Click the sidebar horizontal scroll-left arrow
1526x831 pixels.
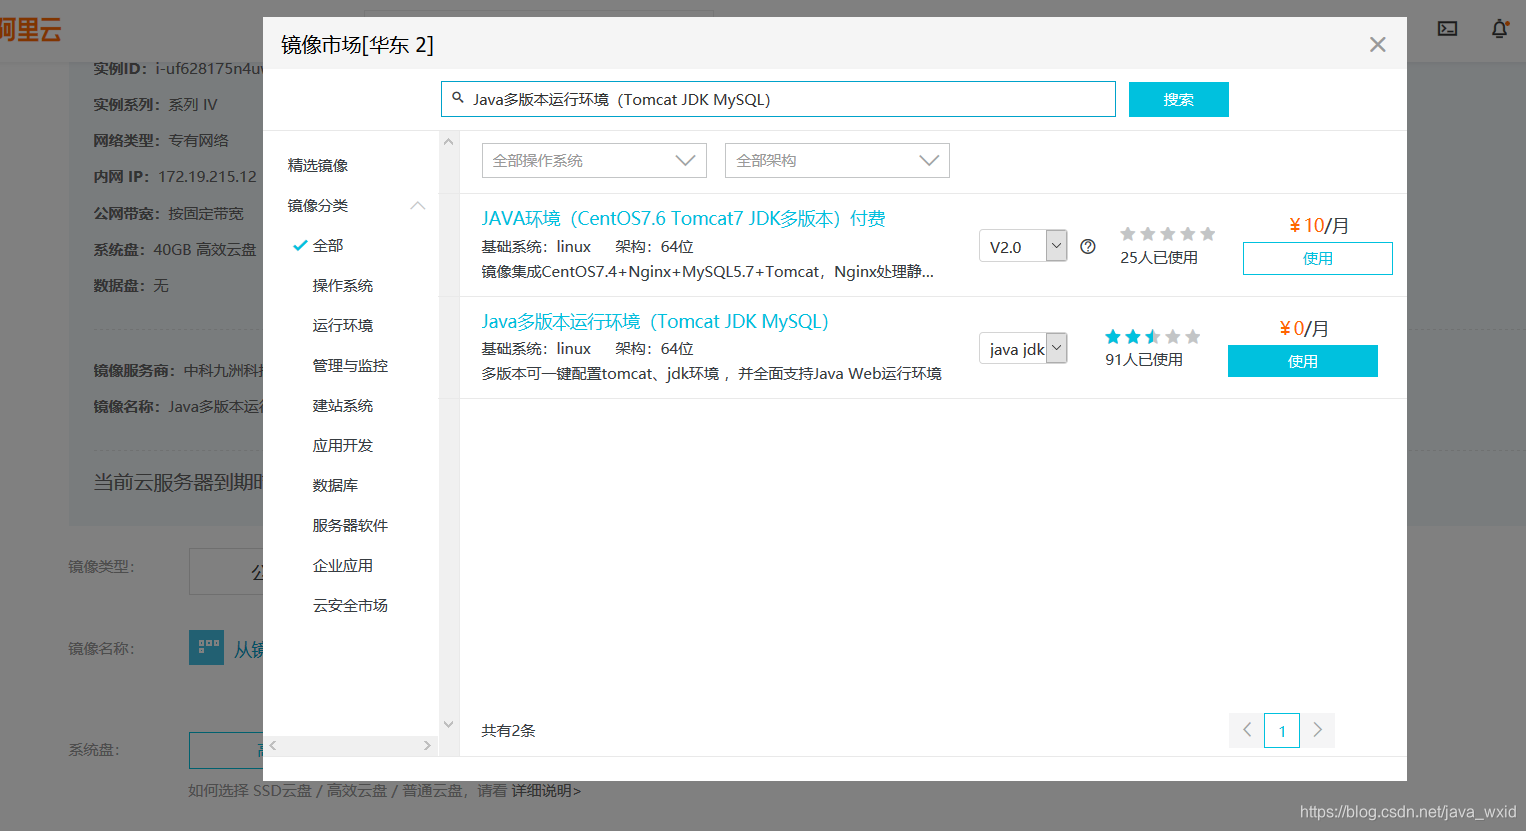point(273,746)
